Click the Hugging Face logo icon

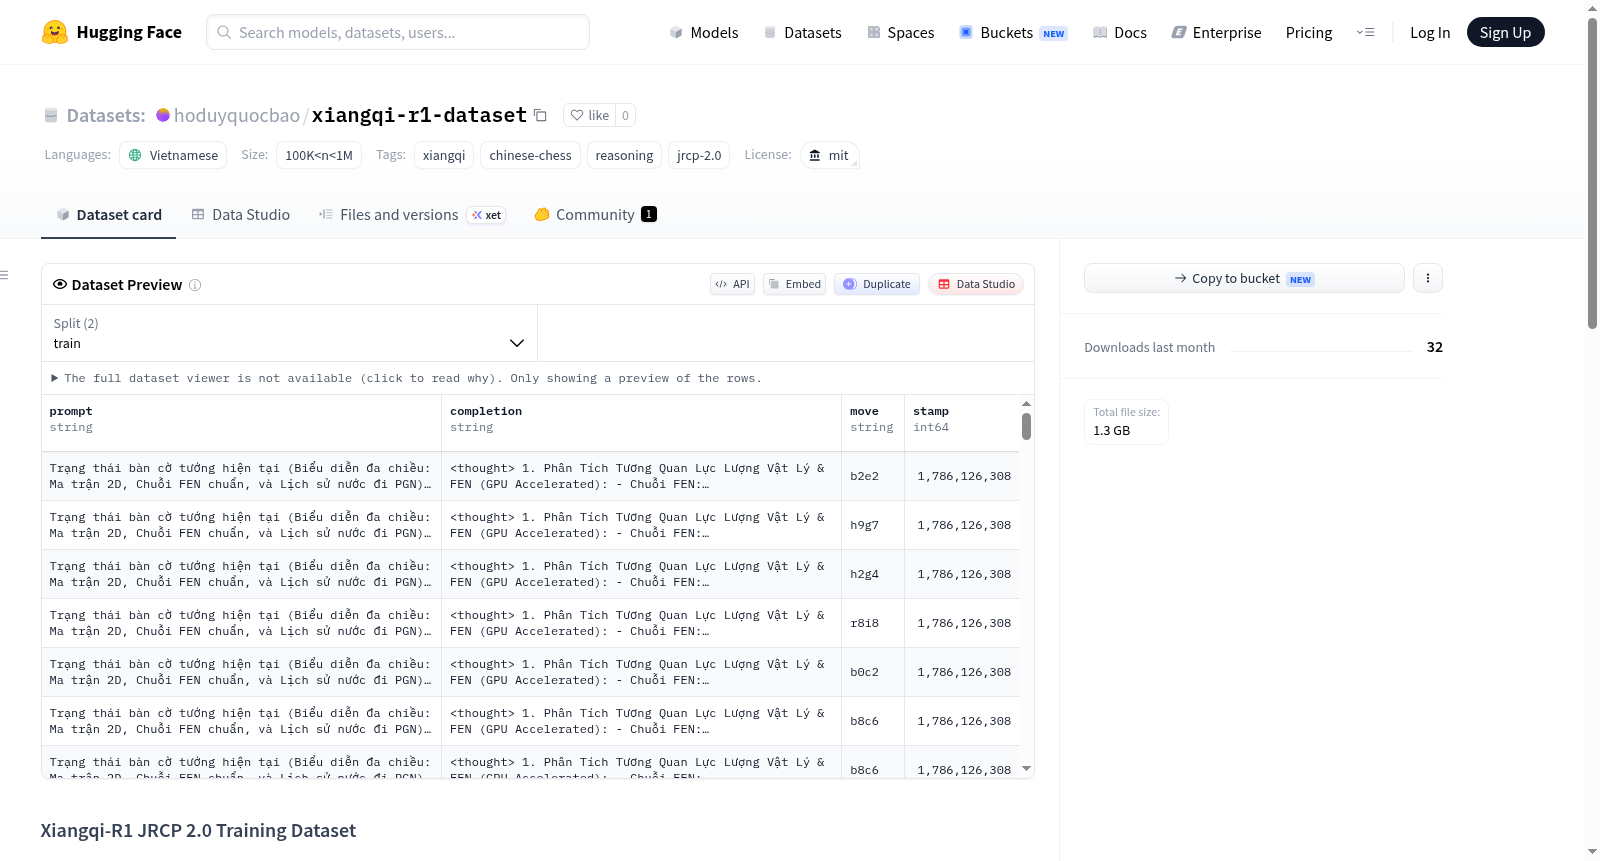[55, 32]
